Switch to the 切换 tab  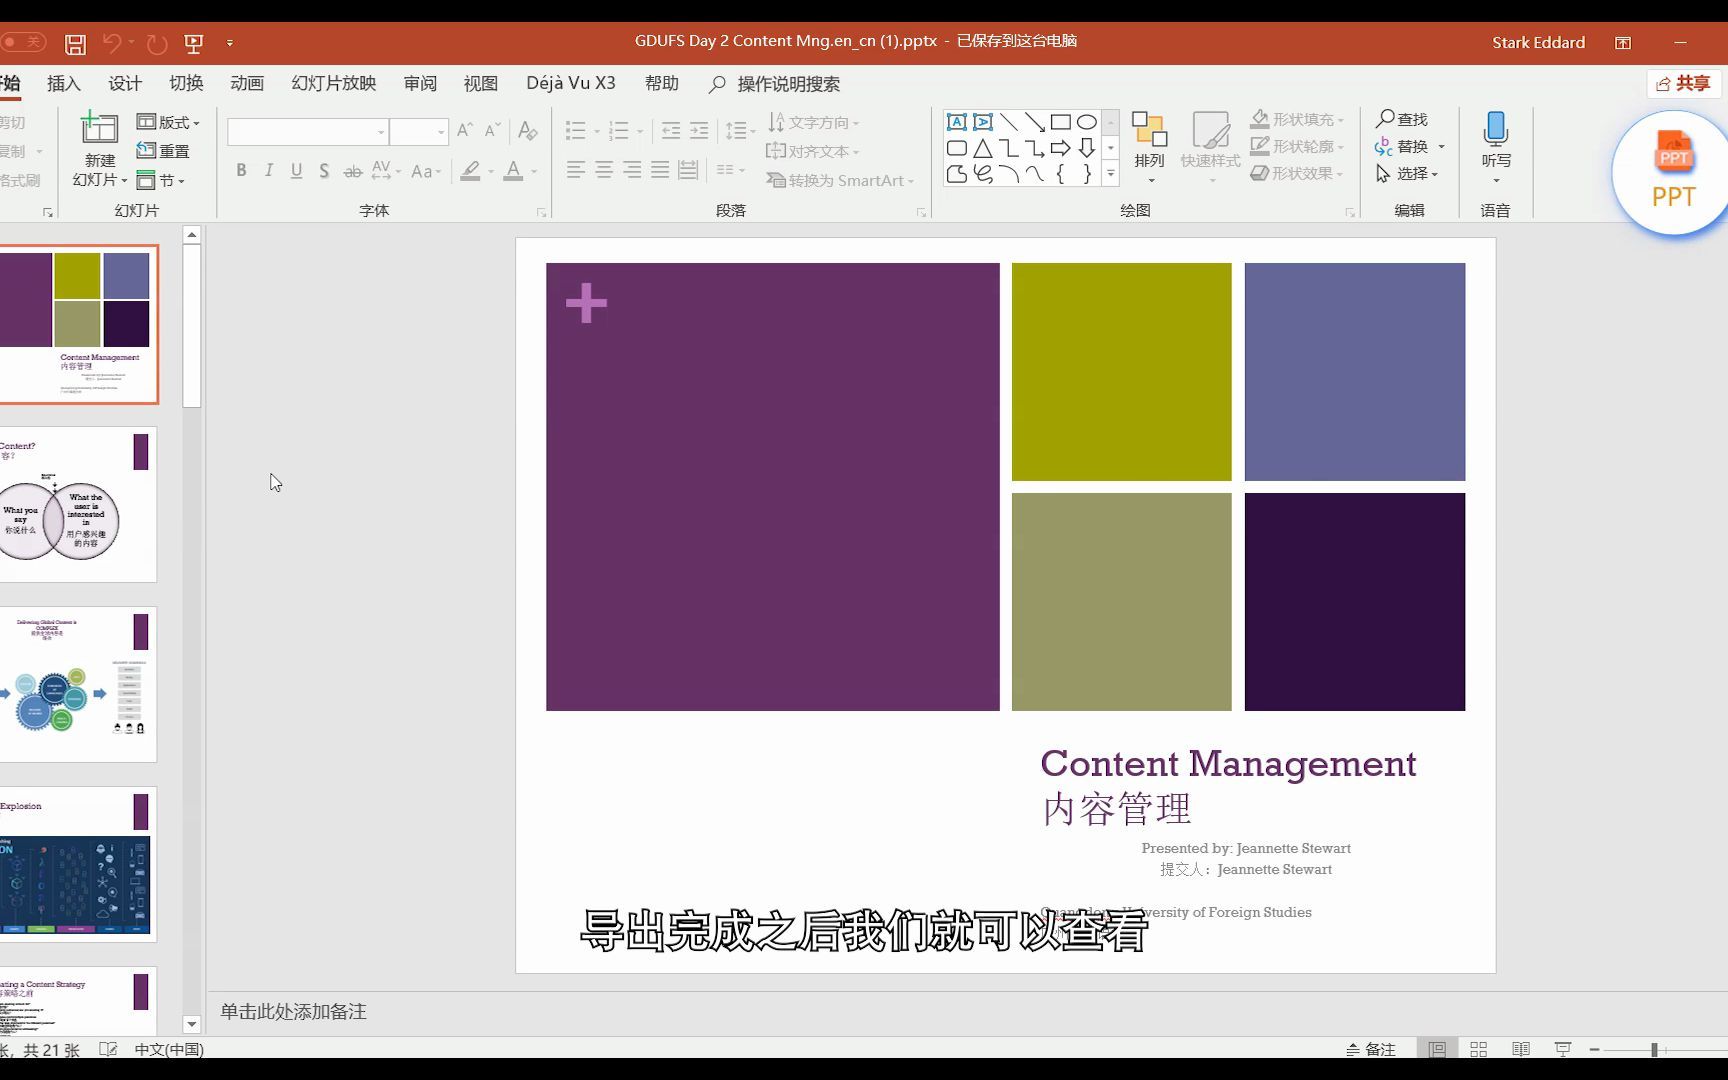(186, 84)
